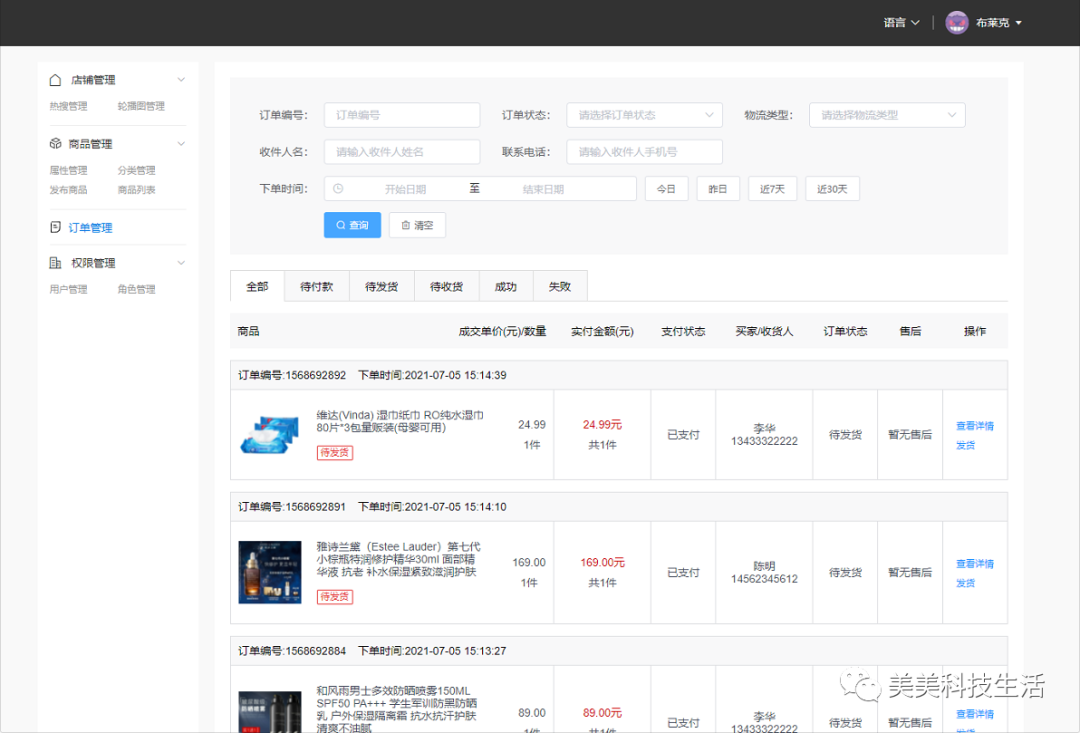Click the Vinda wet wipes product thumbnail

coord(269,434)
